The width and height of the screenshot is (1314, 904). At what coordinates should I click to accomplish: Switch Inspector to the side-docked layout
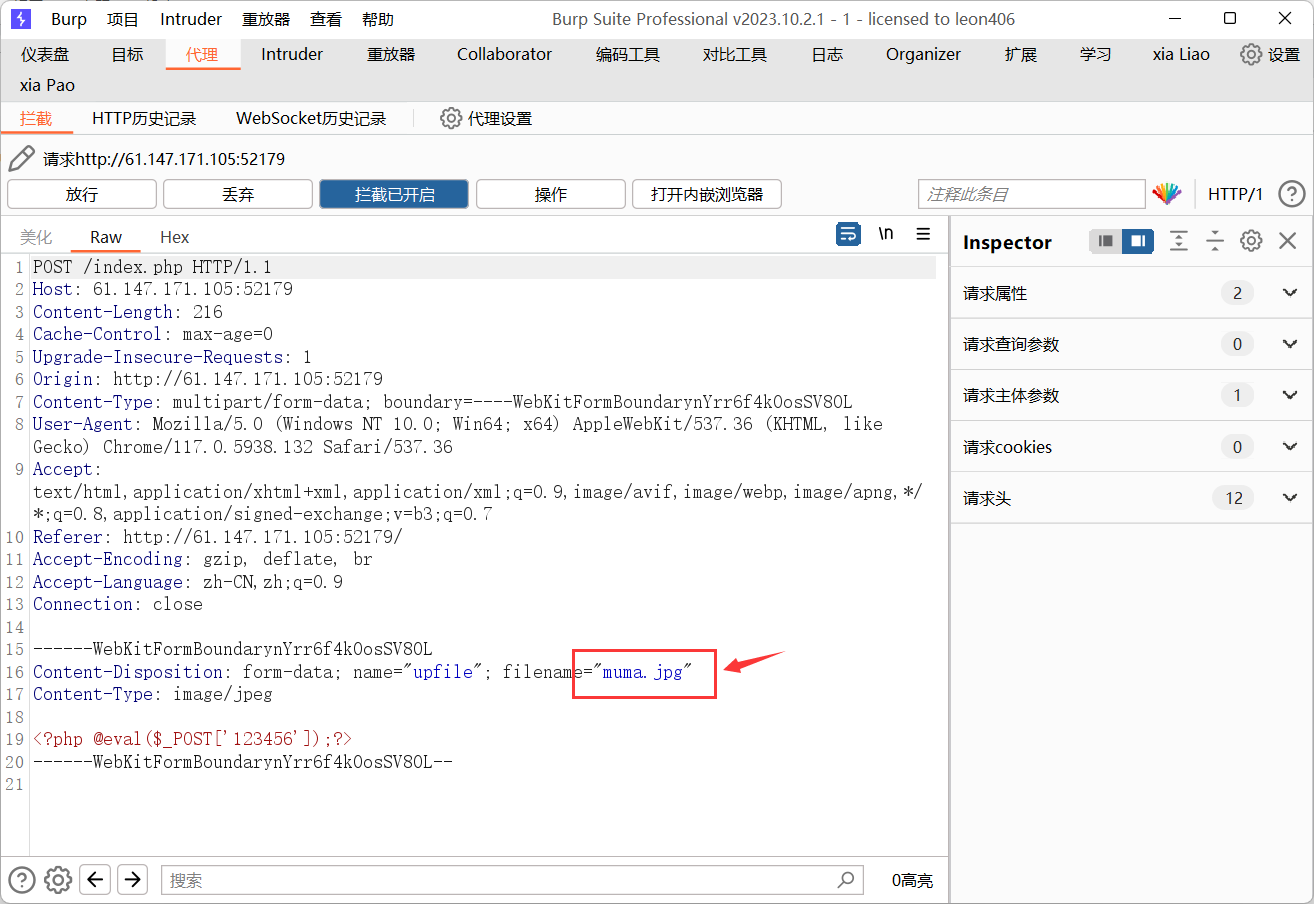point(1138,241)
